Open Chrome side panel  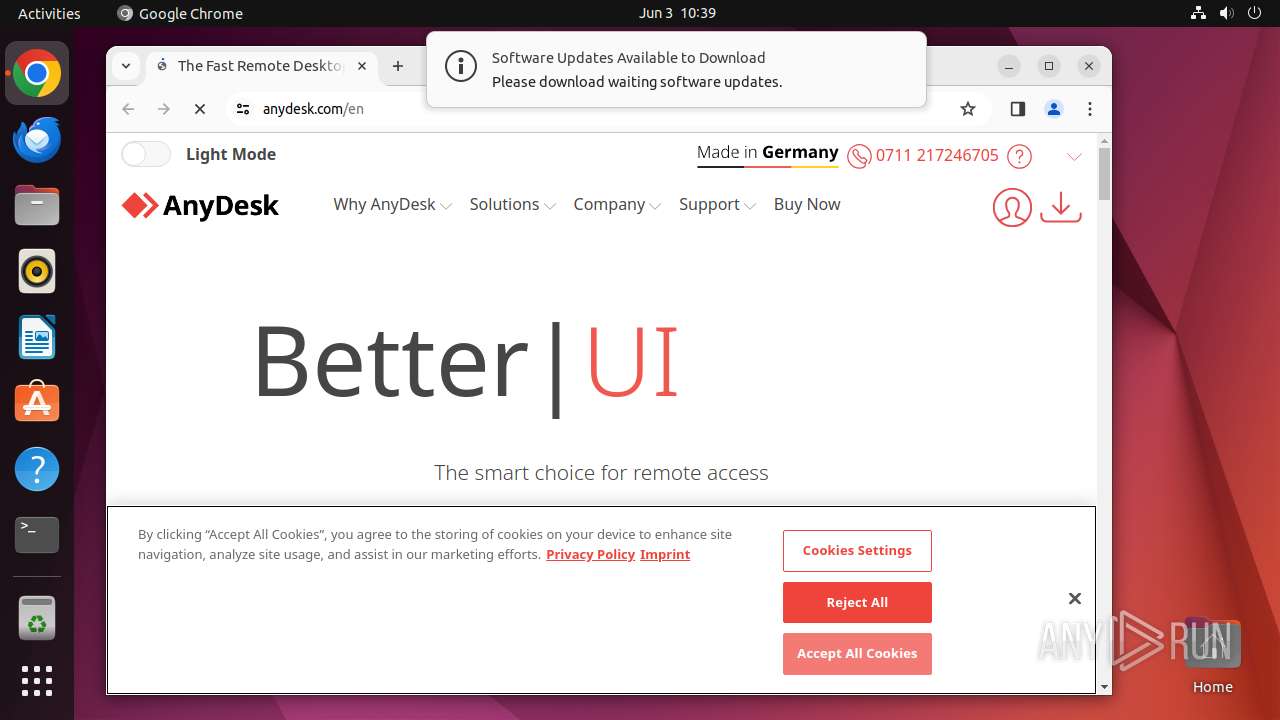pos(1018,109)
